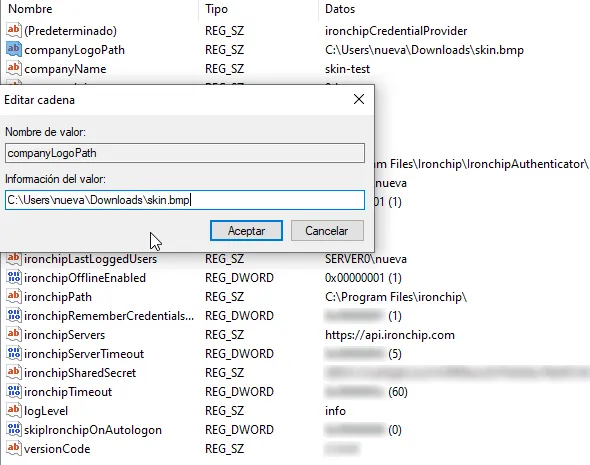590x465 pixels.
Task: Click the ironchipRememberCredentials DWORD icon
Action: pos(14,315)
